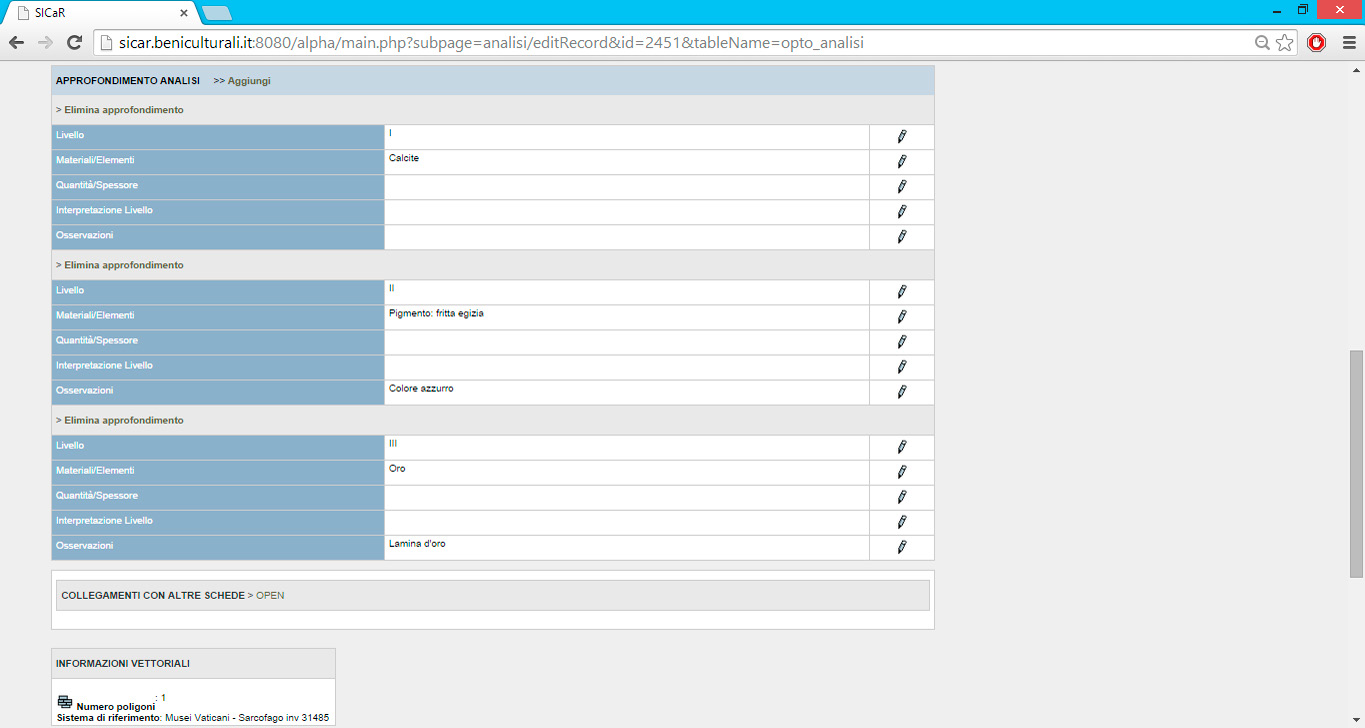Click the browser forward arrow
1365x728 pixels.
coord(45,43)
